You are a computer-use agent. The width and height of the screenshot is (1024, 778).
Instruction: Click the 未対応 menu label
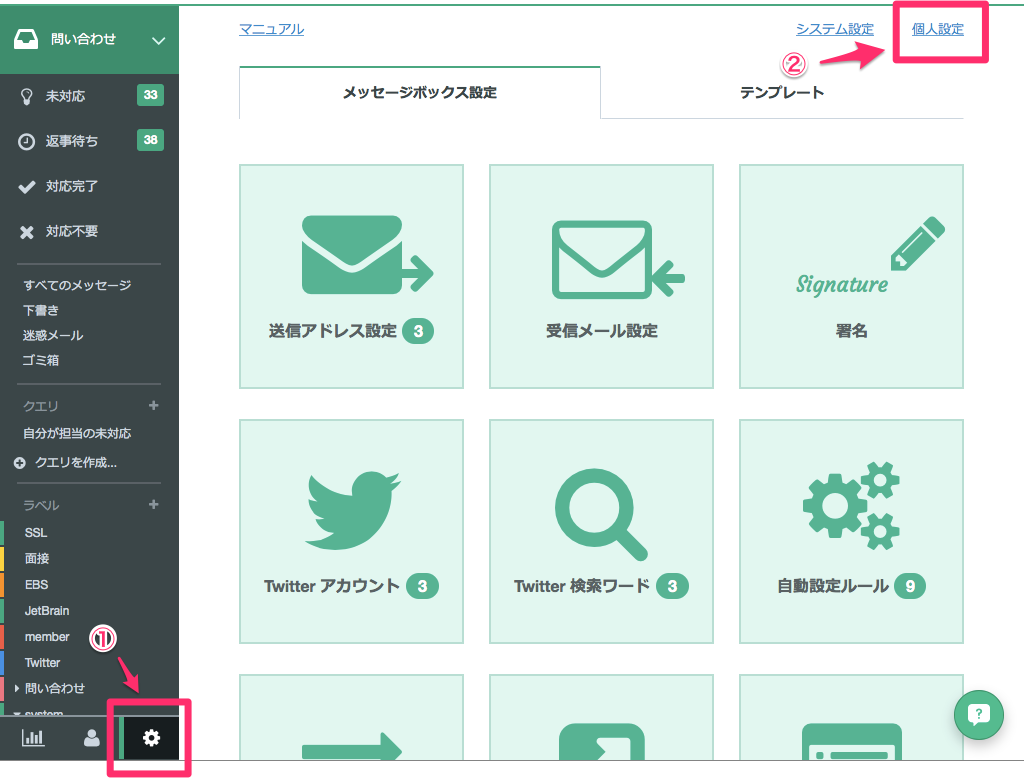tap(65, 96)
